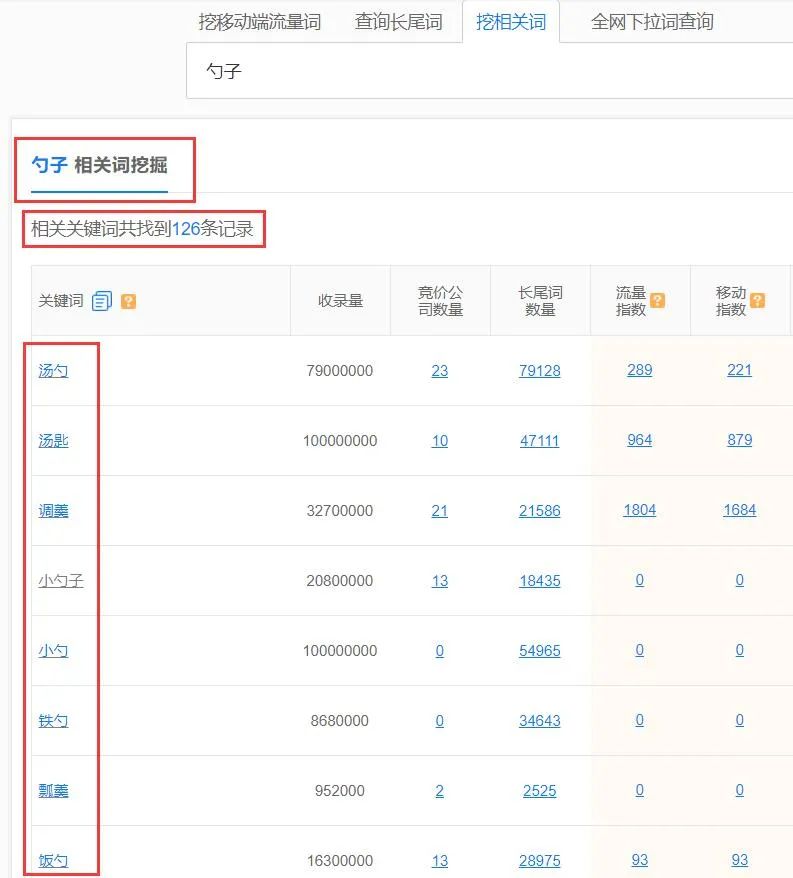Open the 查询长尾词 tab

(x=398, y=22)
